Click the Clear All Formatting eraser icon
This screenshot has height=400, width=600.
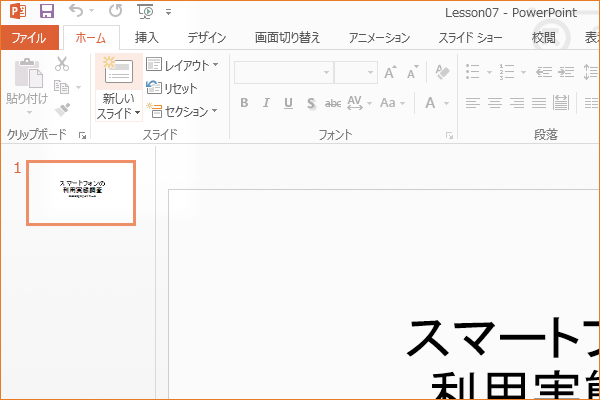point(442,72)
